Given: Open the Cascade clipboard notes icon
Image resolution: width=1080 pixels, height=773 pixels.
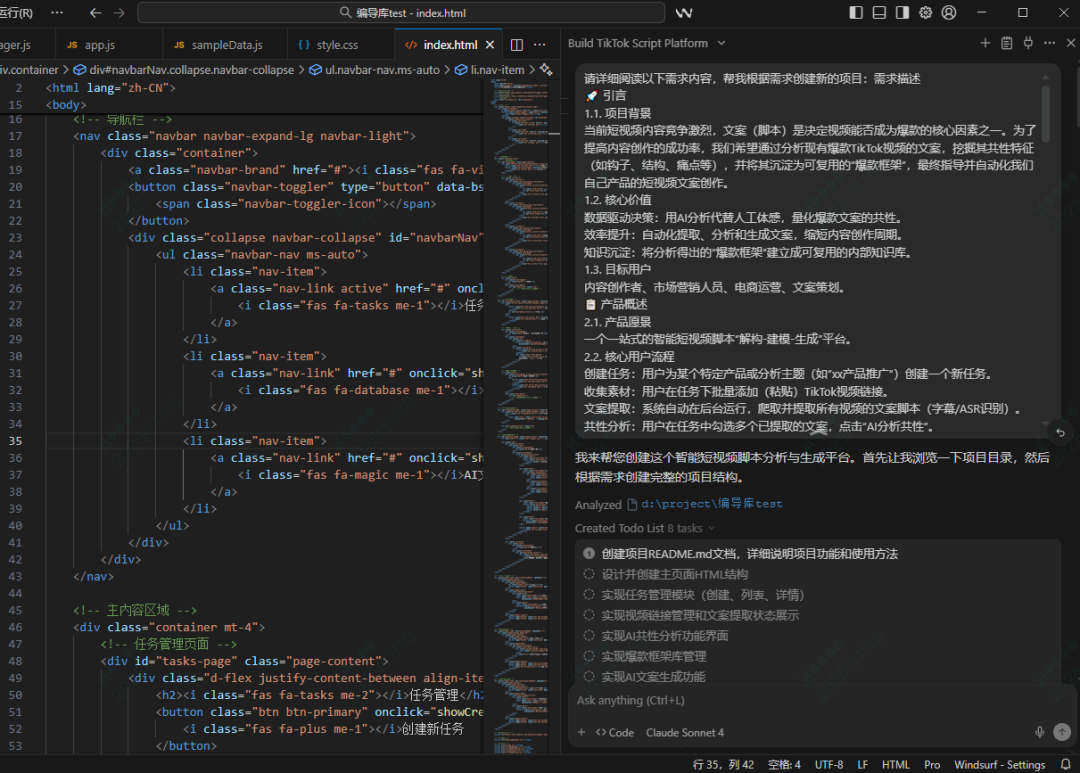Looking at the screenshot, I should click(1006, 43).
